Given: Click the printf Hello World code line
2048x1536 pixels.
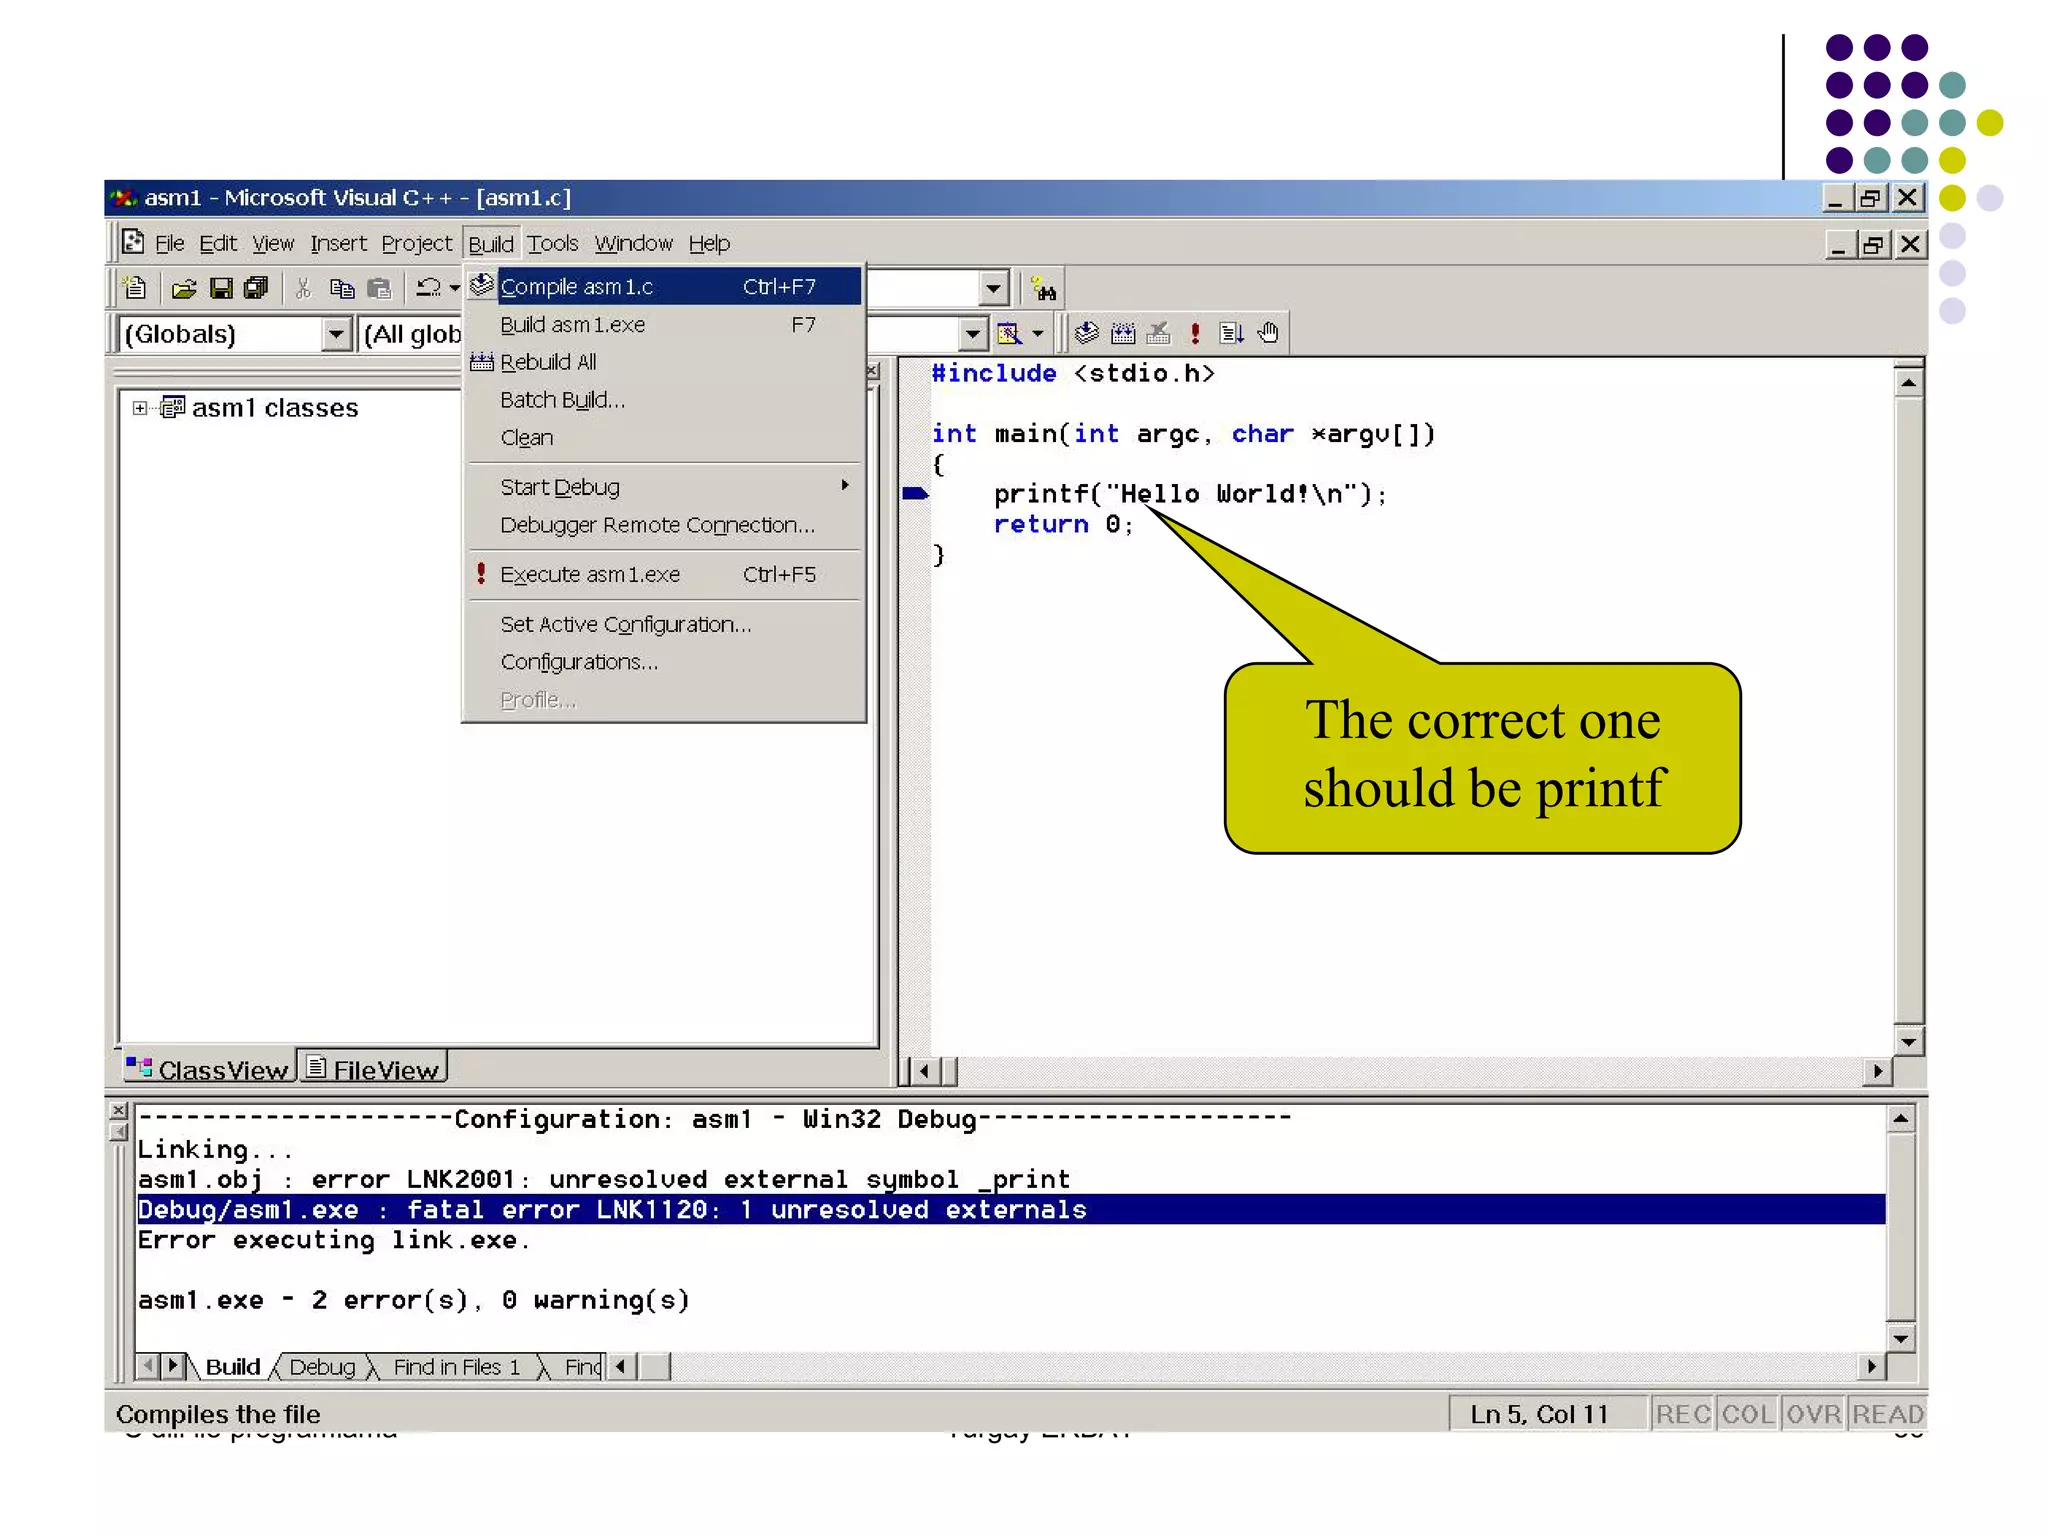Looking at the screenshot, I should [1190, 494].
